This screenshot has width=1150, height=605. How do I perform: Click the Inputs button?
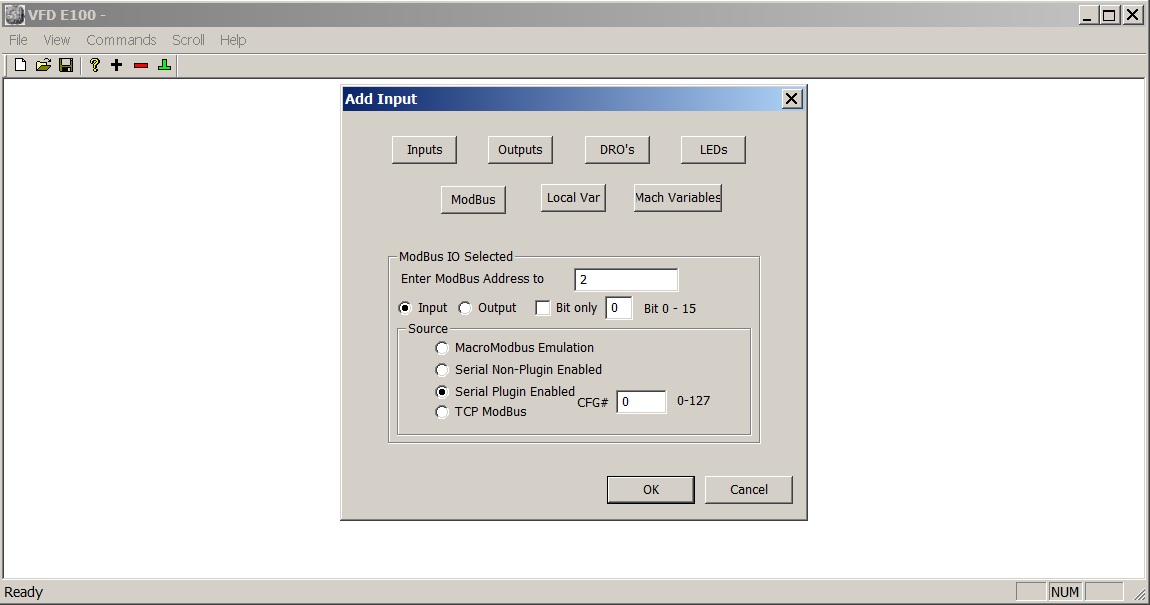point(425,150)
